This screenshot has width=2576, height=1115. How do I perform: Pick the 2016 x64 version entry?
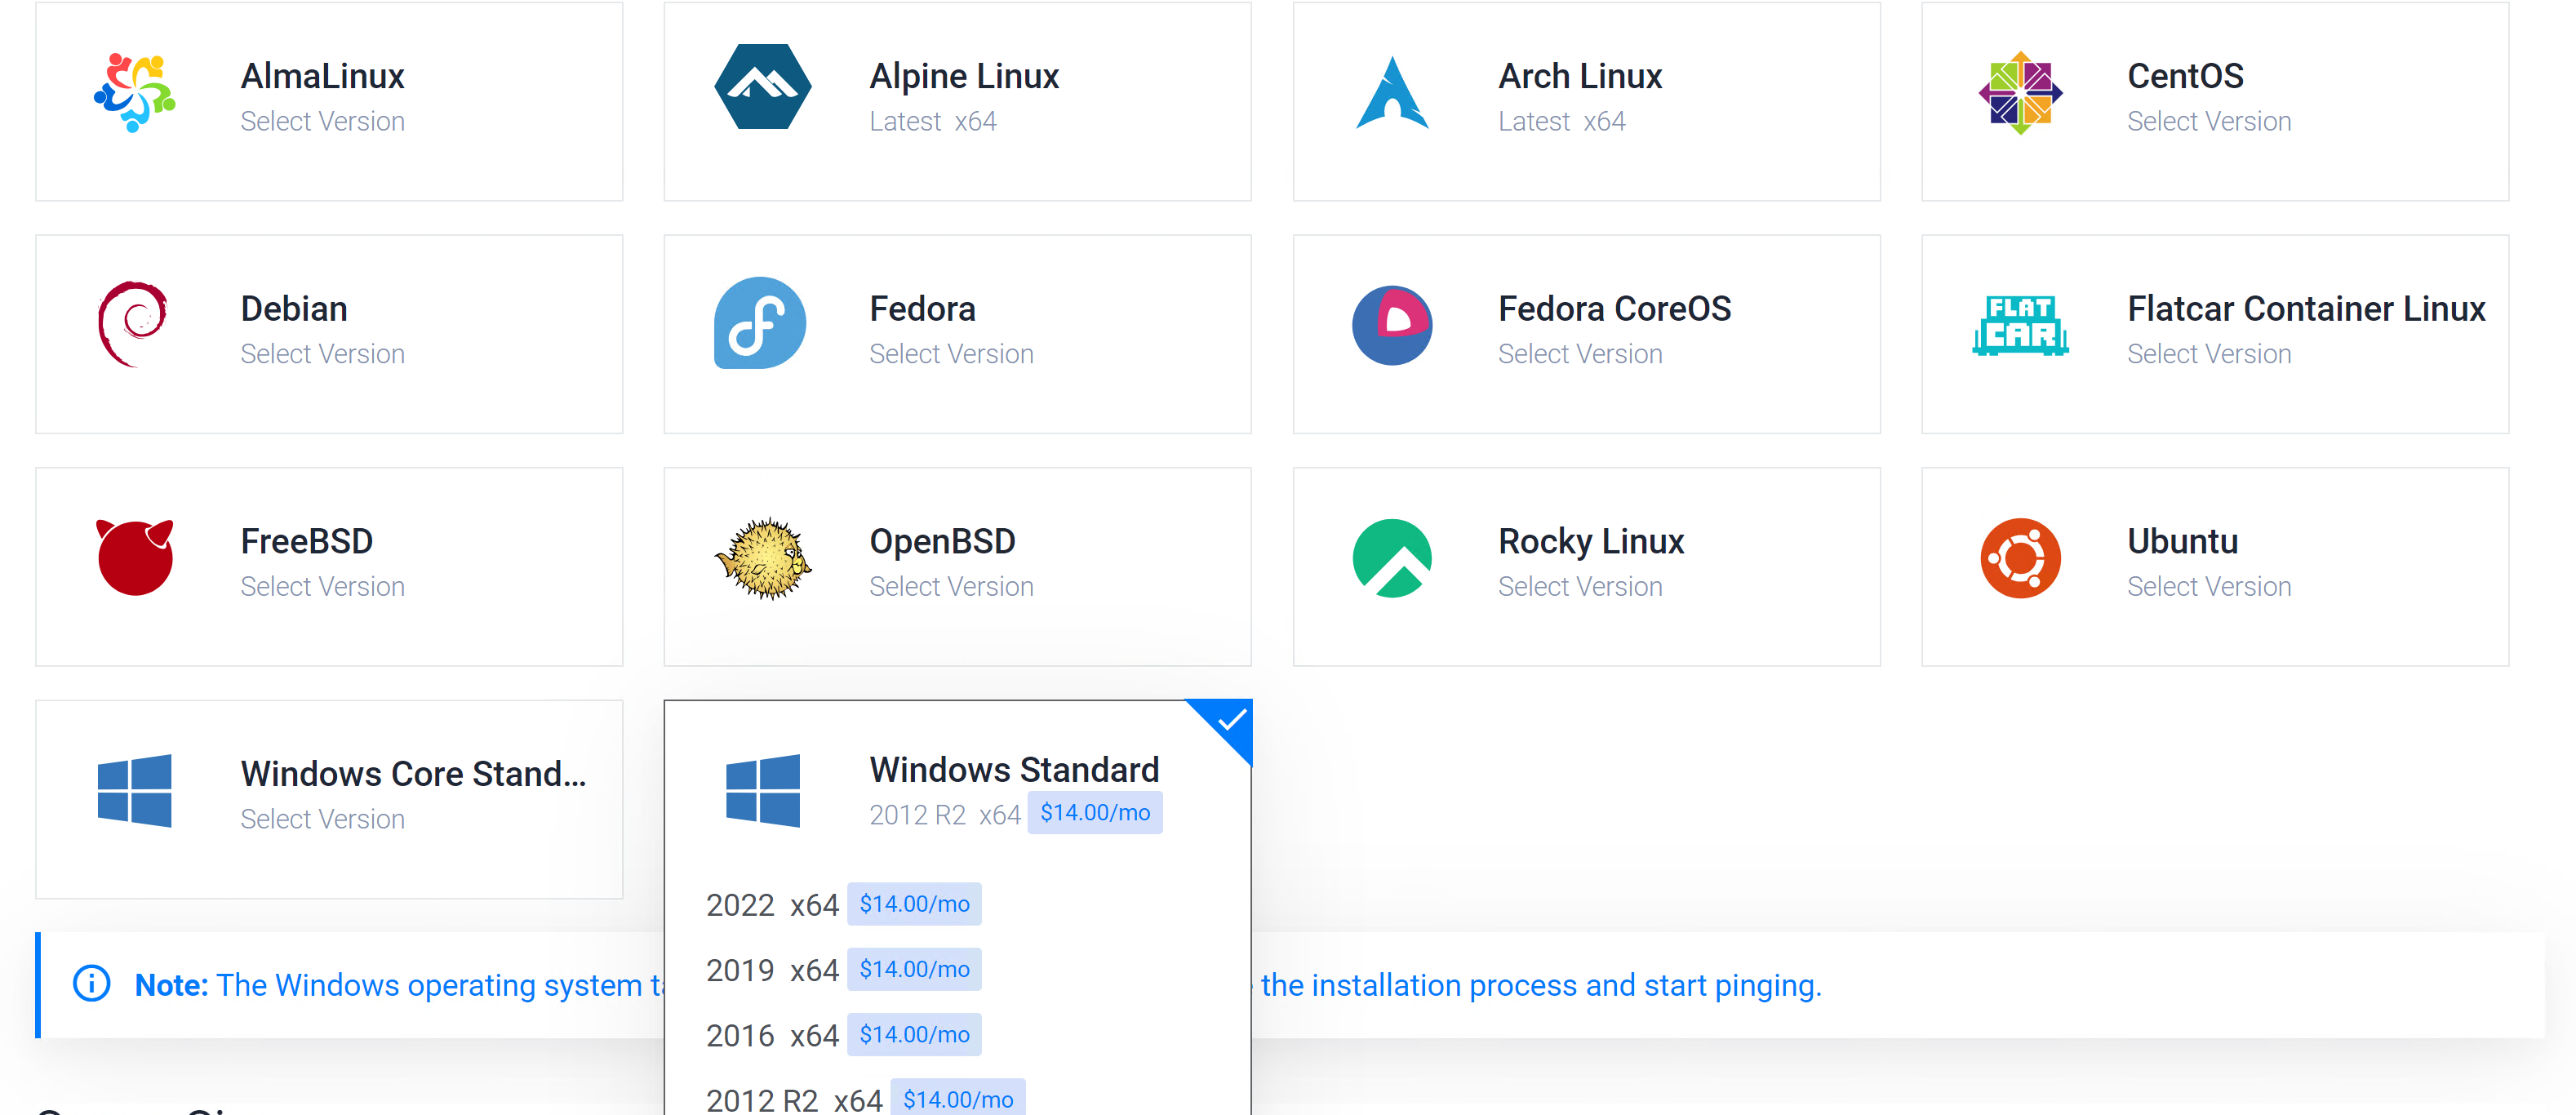pyautogui.click(x=772, y=1035)
